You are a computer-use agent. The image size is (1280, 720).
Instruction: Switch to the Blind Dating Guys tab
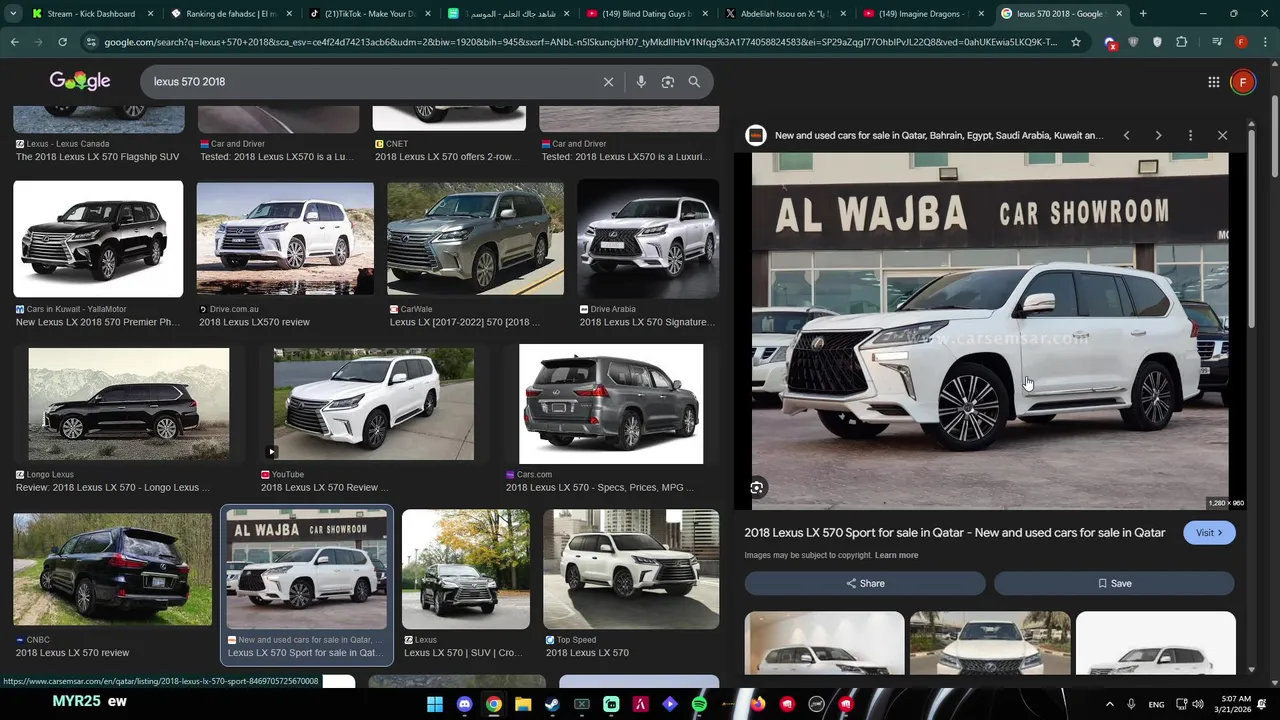645,14
